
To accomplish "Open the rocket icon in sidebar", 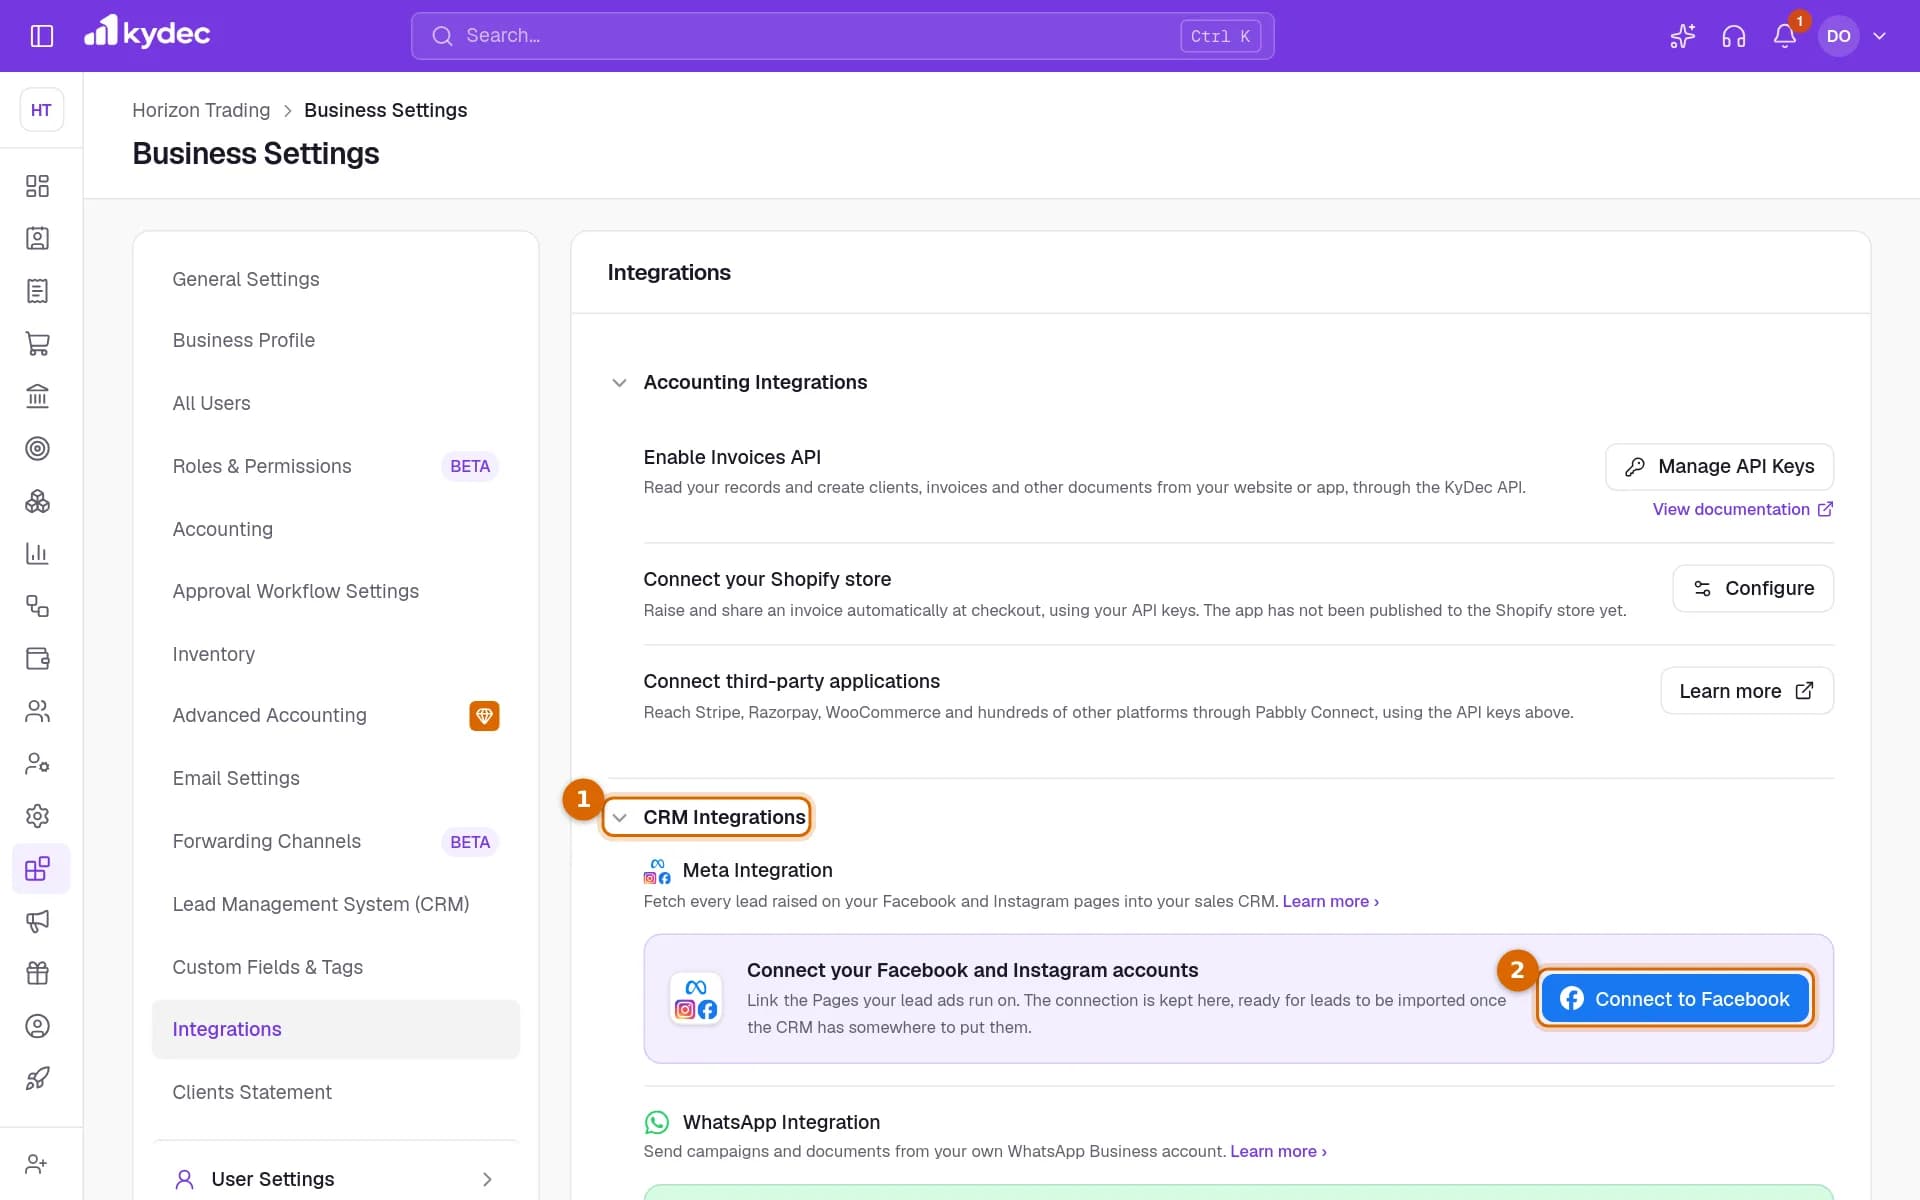I will [x=37, y=1079].
